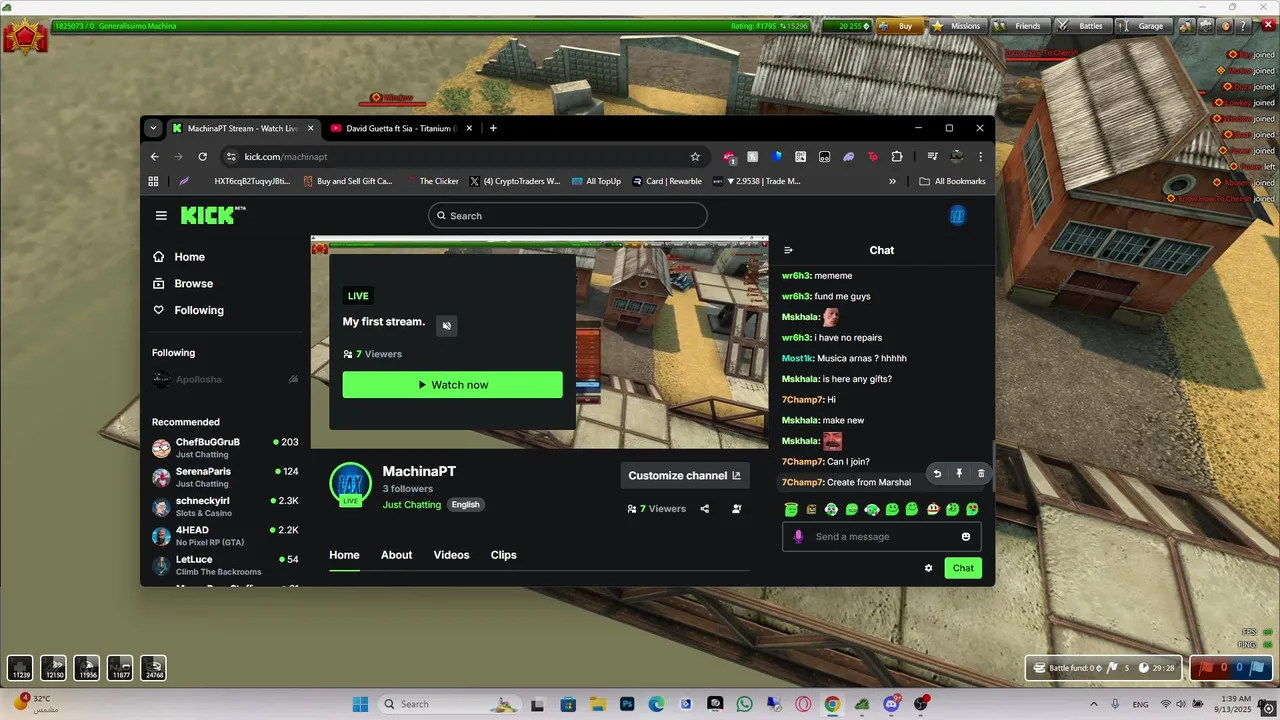Open schneckyirl recommended channel
1280x720 pixels.
coord(225,507)
